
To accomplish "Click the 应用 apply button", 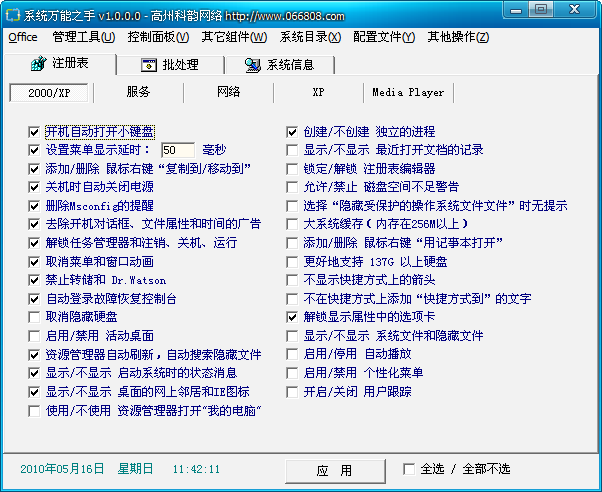I will pyautogui.click(x=334, y=470).
